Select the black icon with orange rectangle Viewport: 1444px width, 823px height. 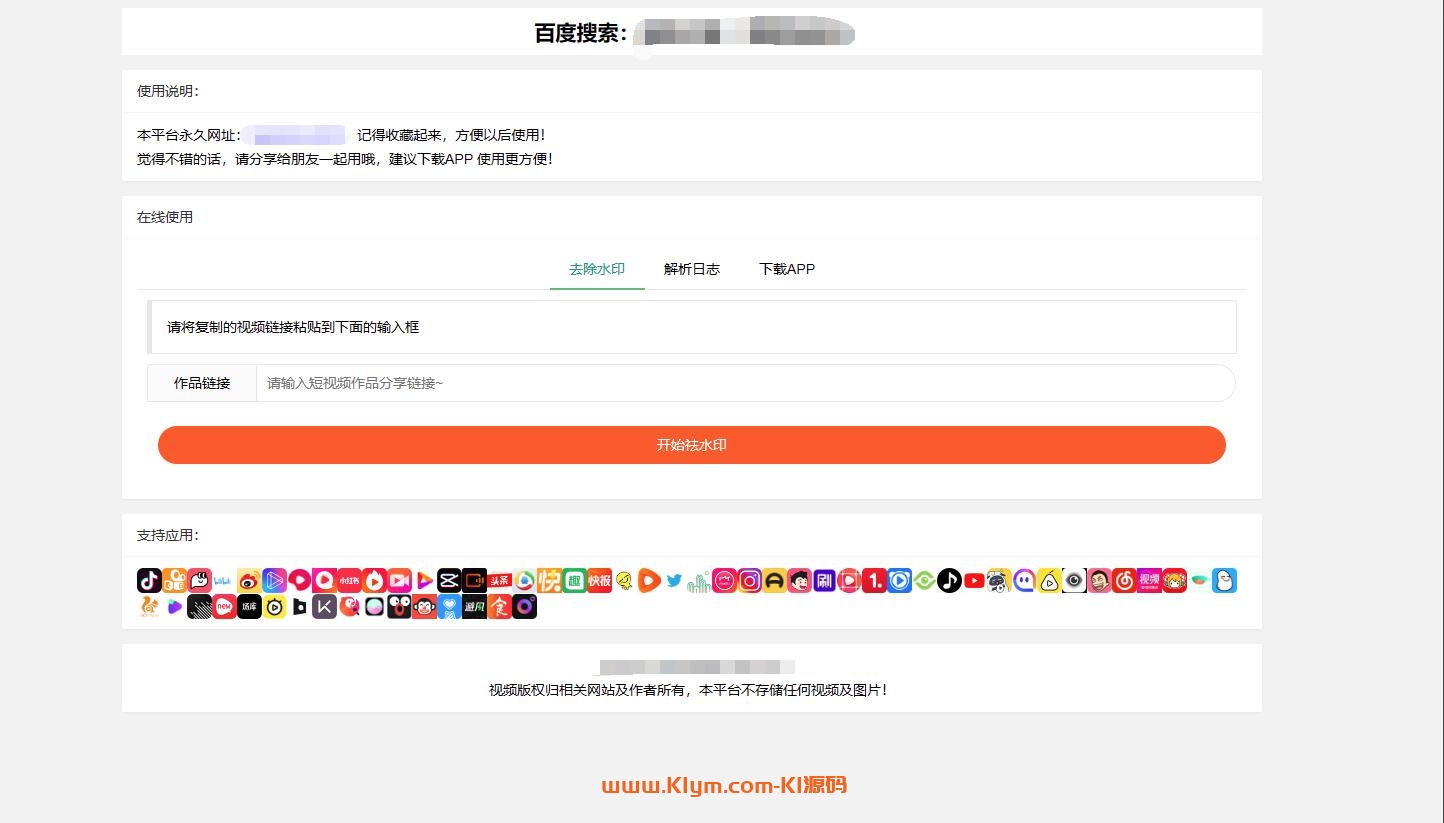click(x=474, y=581)
